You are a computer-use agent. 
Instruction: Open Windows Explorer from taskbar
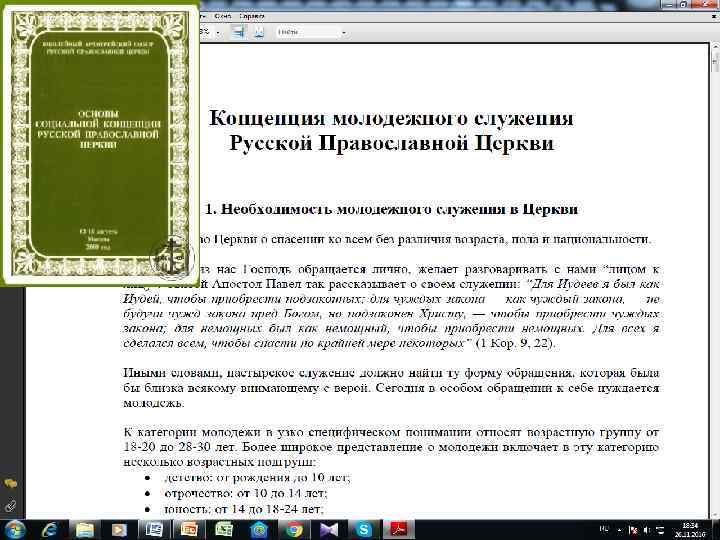[x=84, y=530]
